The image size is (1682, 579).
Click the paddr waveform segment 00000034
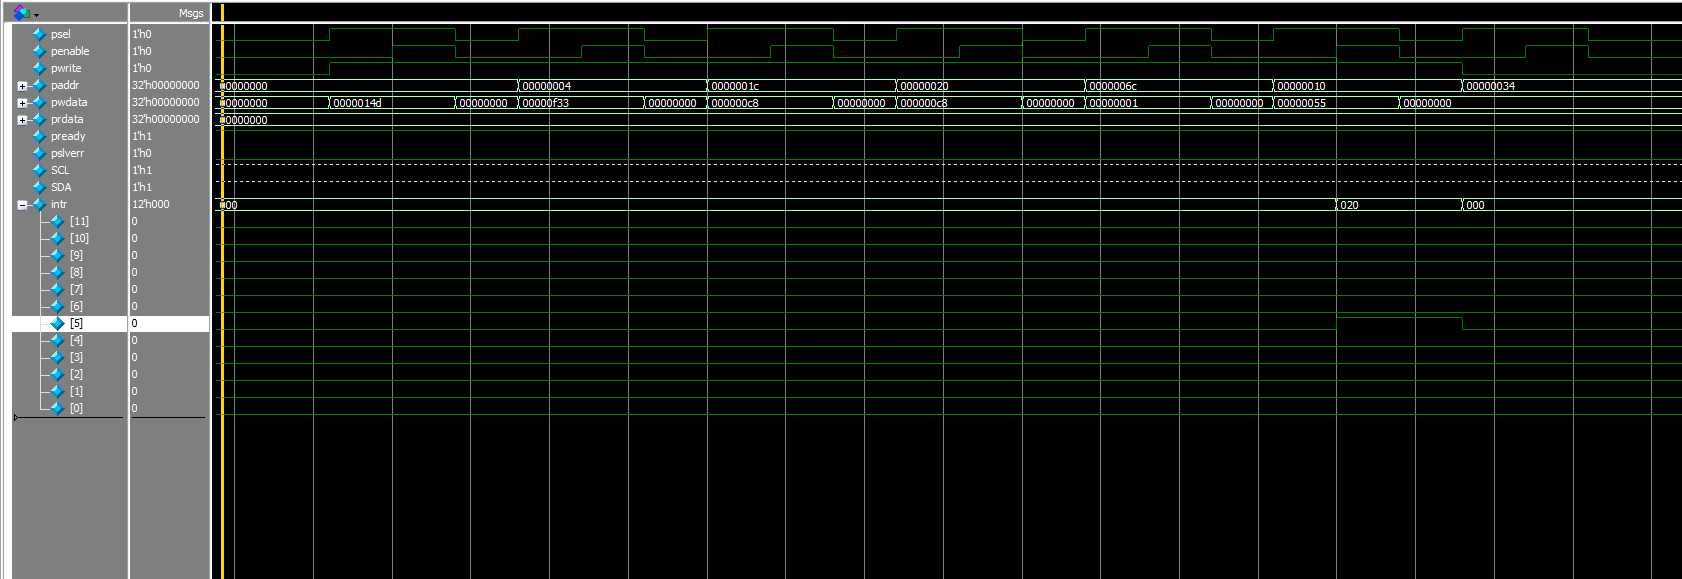point(1571,86)
